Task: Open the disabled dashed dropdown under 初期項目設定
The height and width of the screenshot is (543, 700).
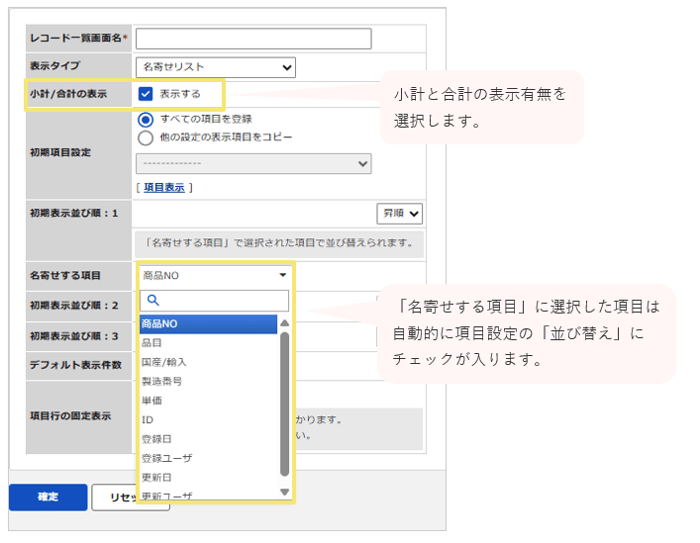Action: [254, 163]
